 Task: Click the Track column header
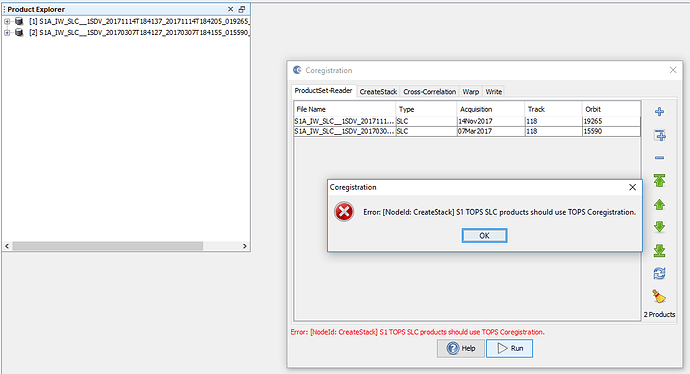(553, 109)
